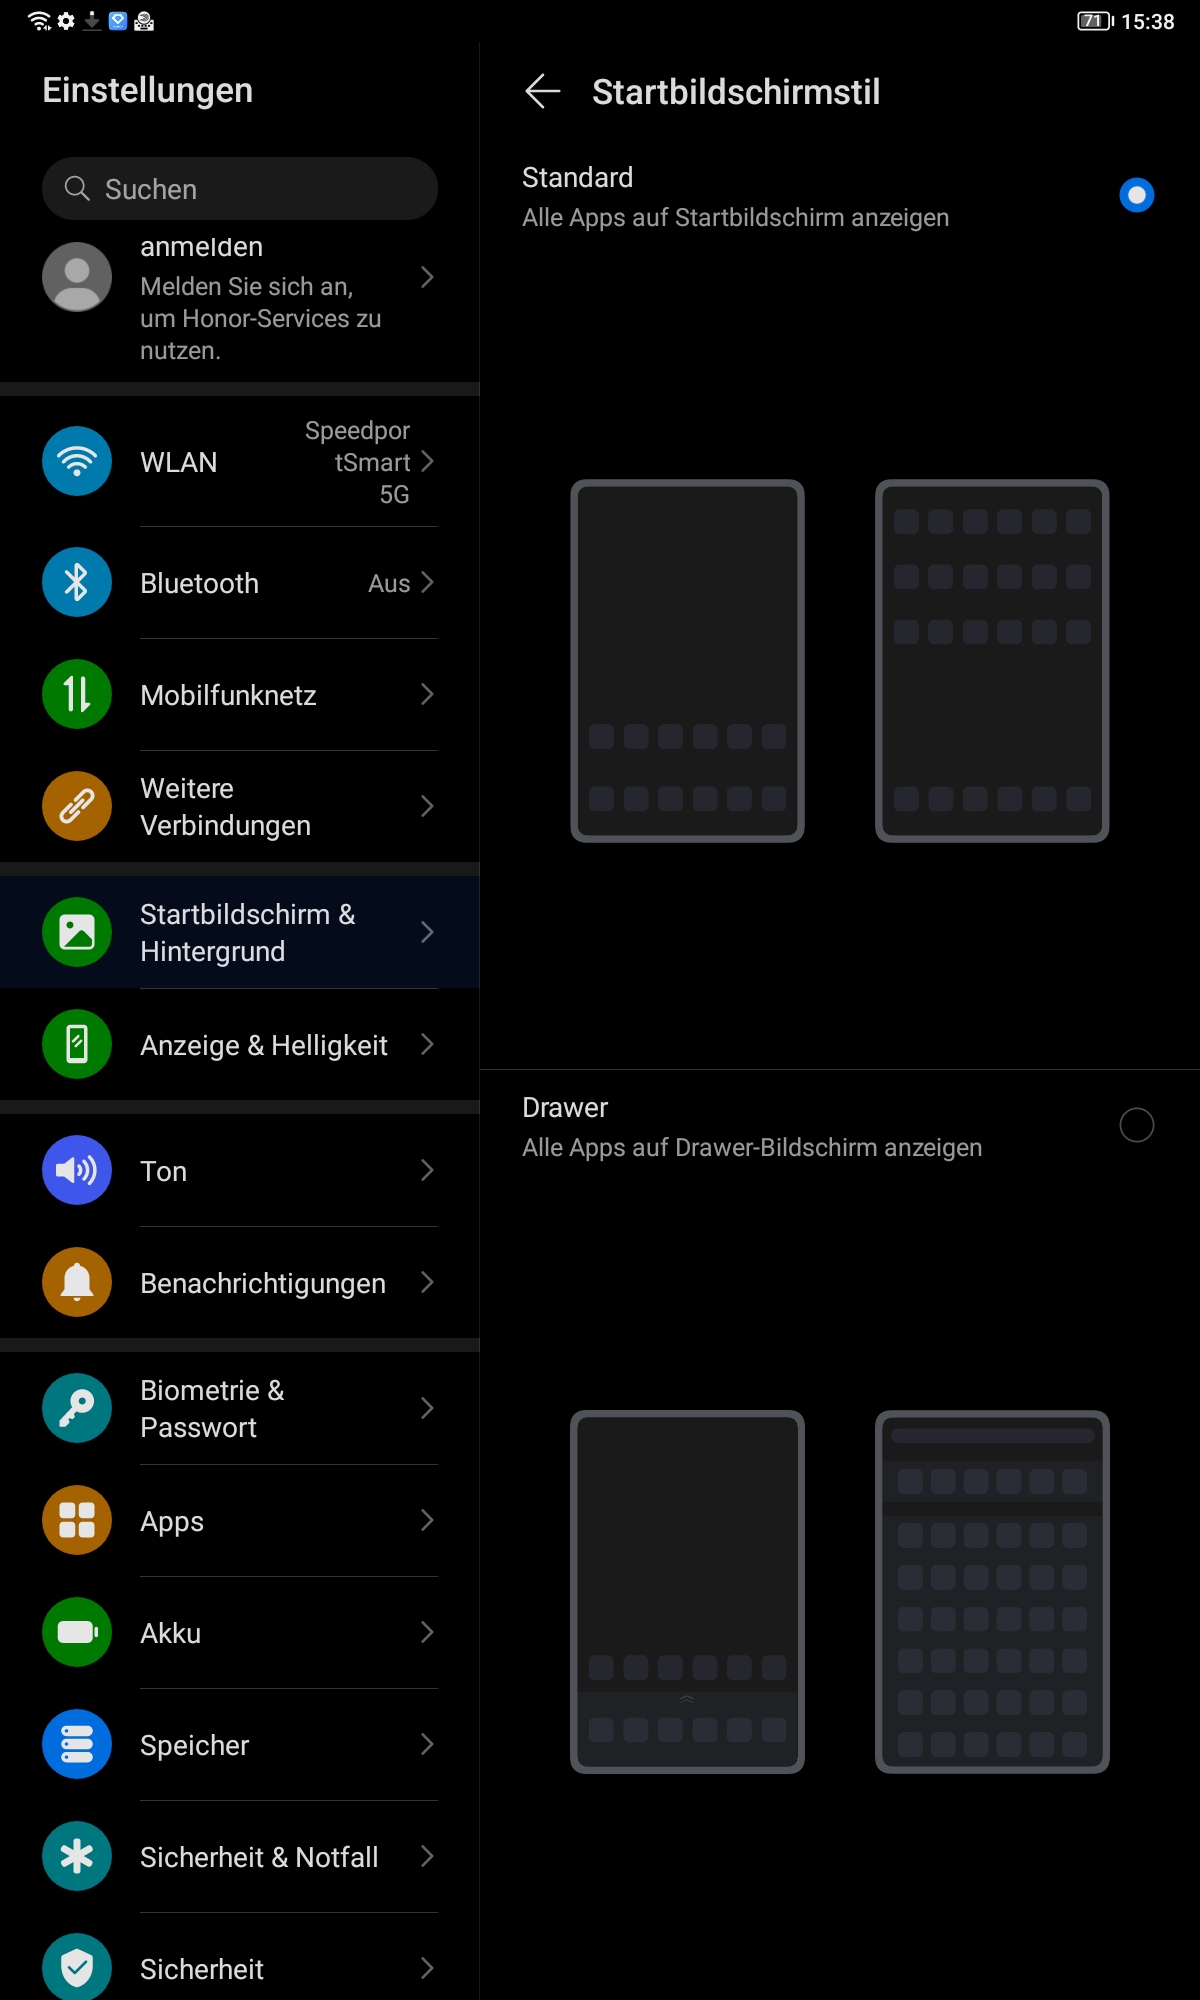Tap the back arrow next to Startbildschirmstil
Image resolution: width=1200 pixels, height=2000 pixels.
click(542, 91)
